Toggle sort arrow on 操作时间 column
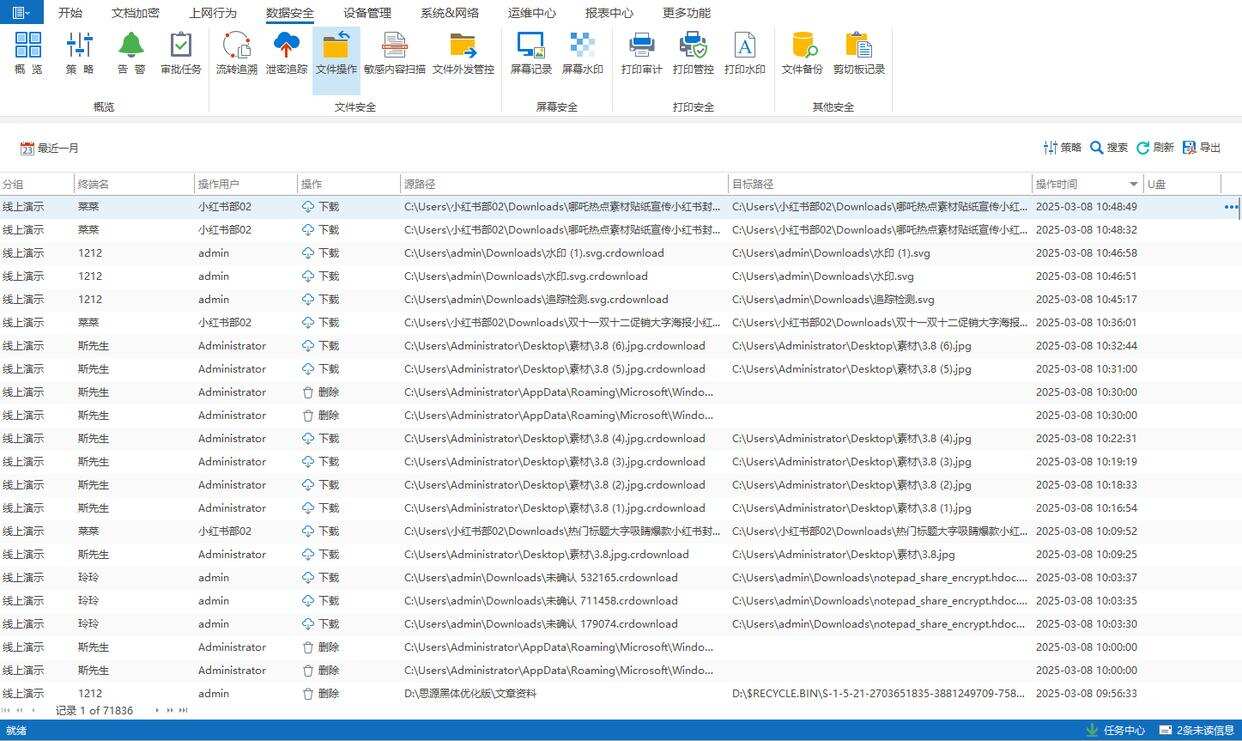The image size is (1242, 741). [x=1133, y=184]
